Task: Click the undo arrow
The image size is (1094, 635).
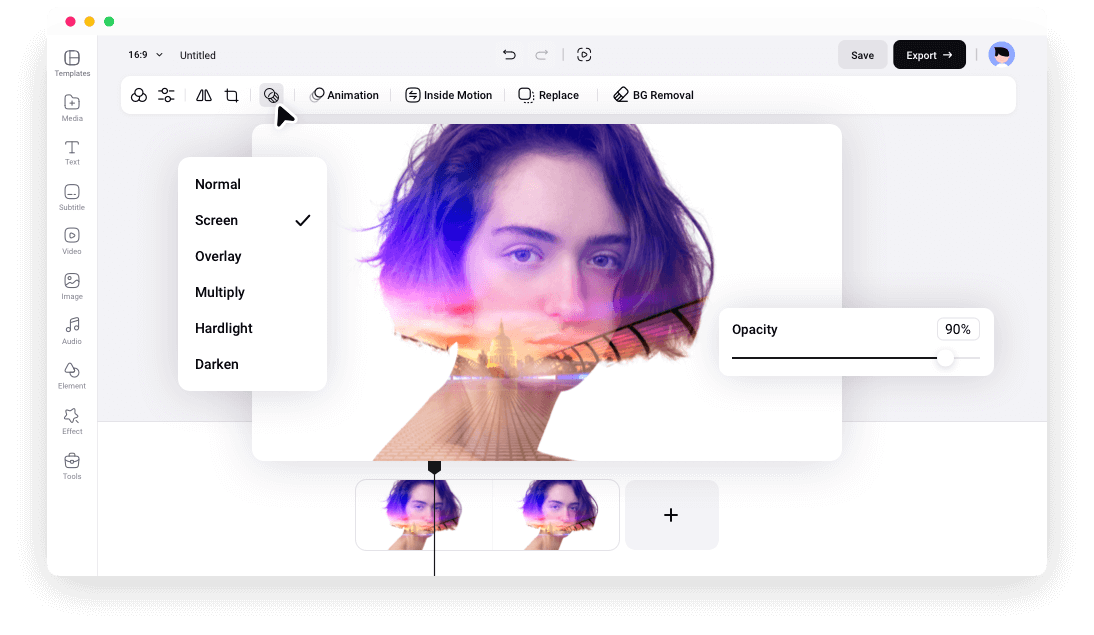Action: (509, 54)
